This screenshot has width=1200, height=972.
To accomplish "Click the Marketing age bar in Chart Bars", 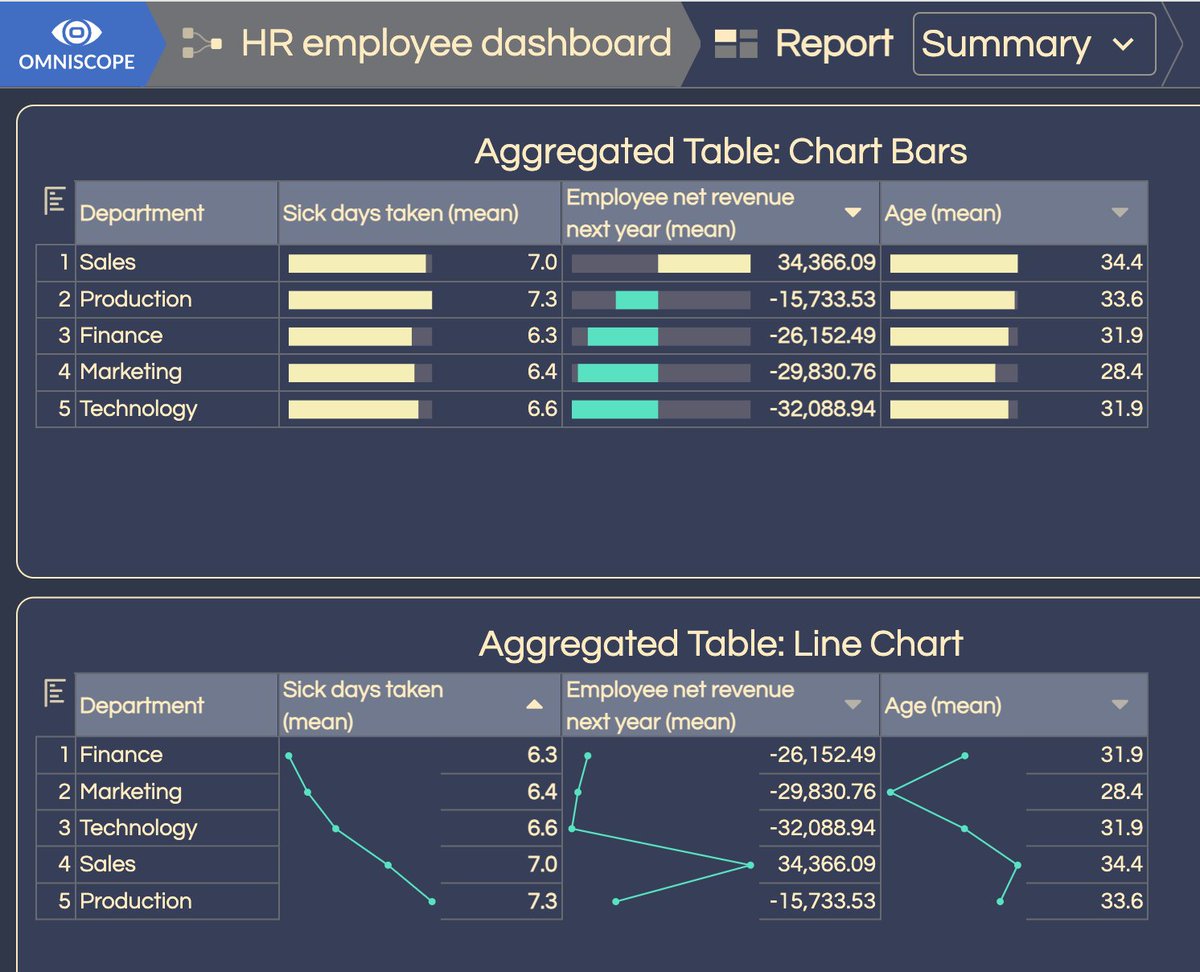I will 943,373.
